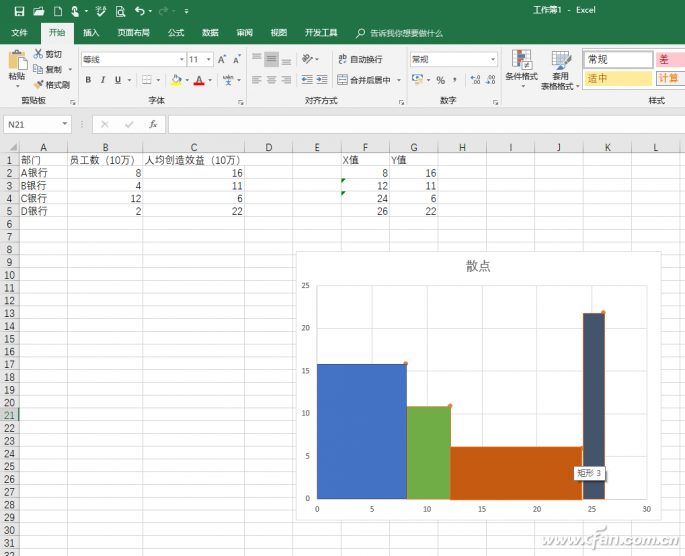Select the chart title 散点

478,266
